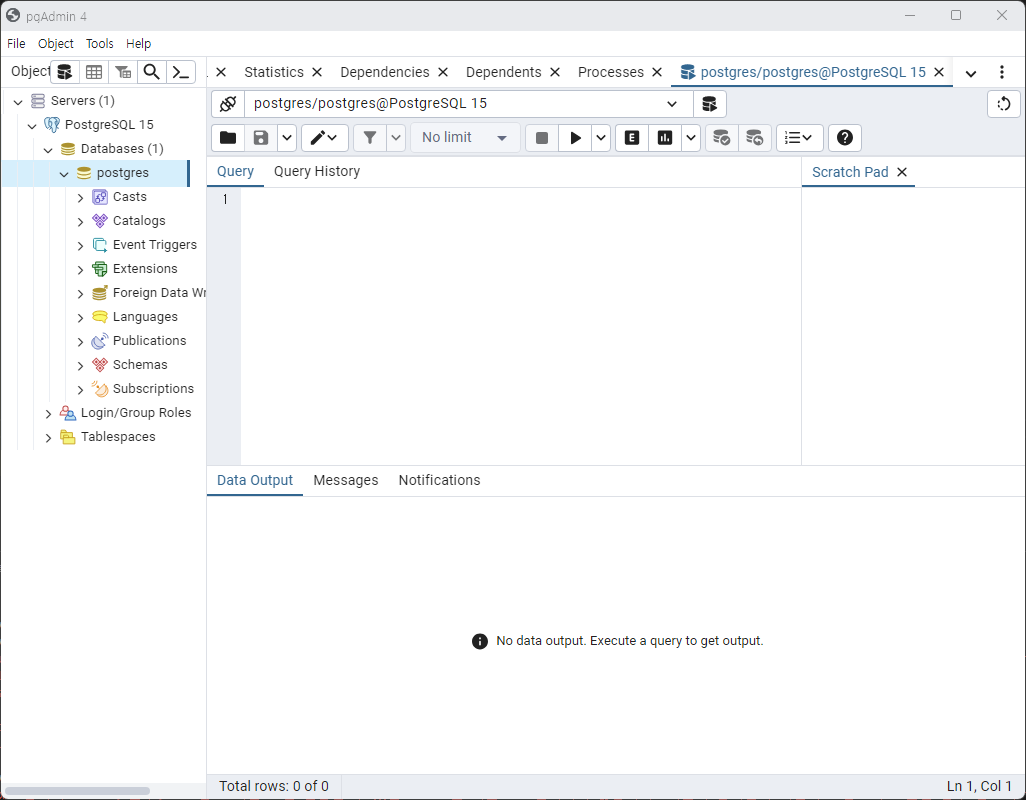Select the Data Output tab
Image resolution: width=1026 pixels, height=800 pixels.
255,480
